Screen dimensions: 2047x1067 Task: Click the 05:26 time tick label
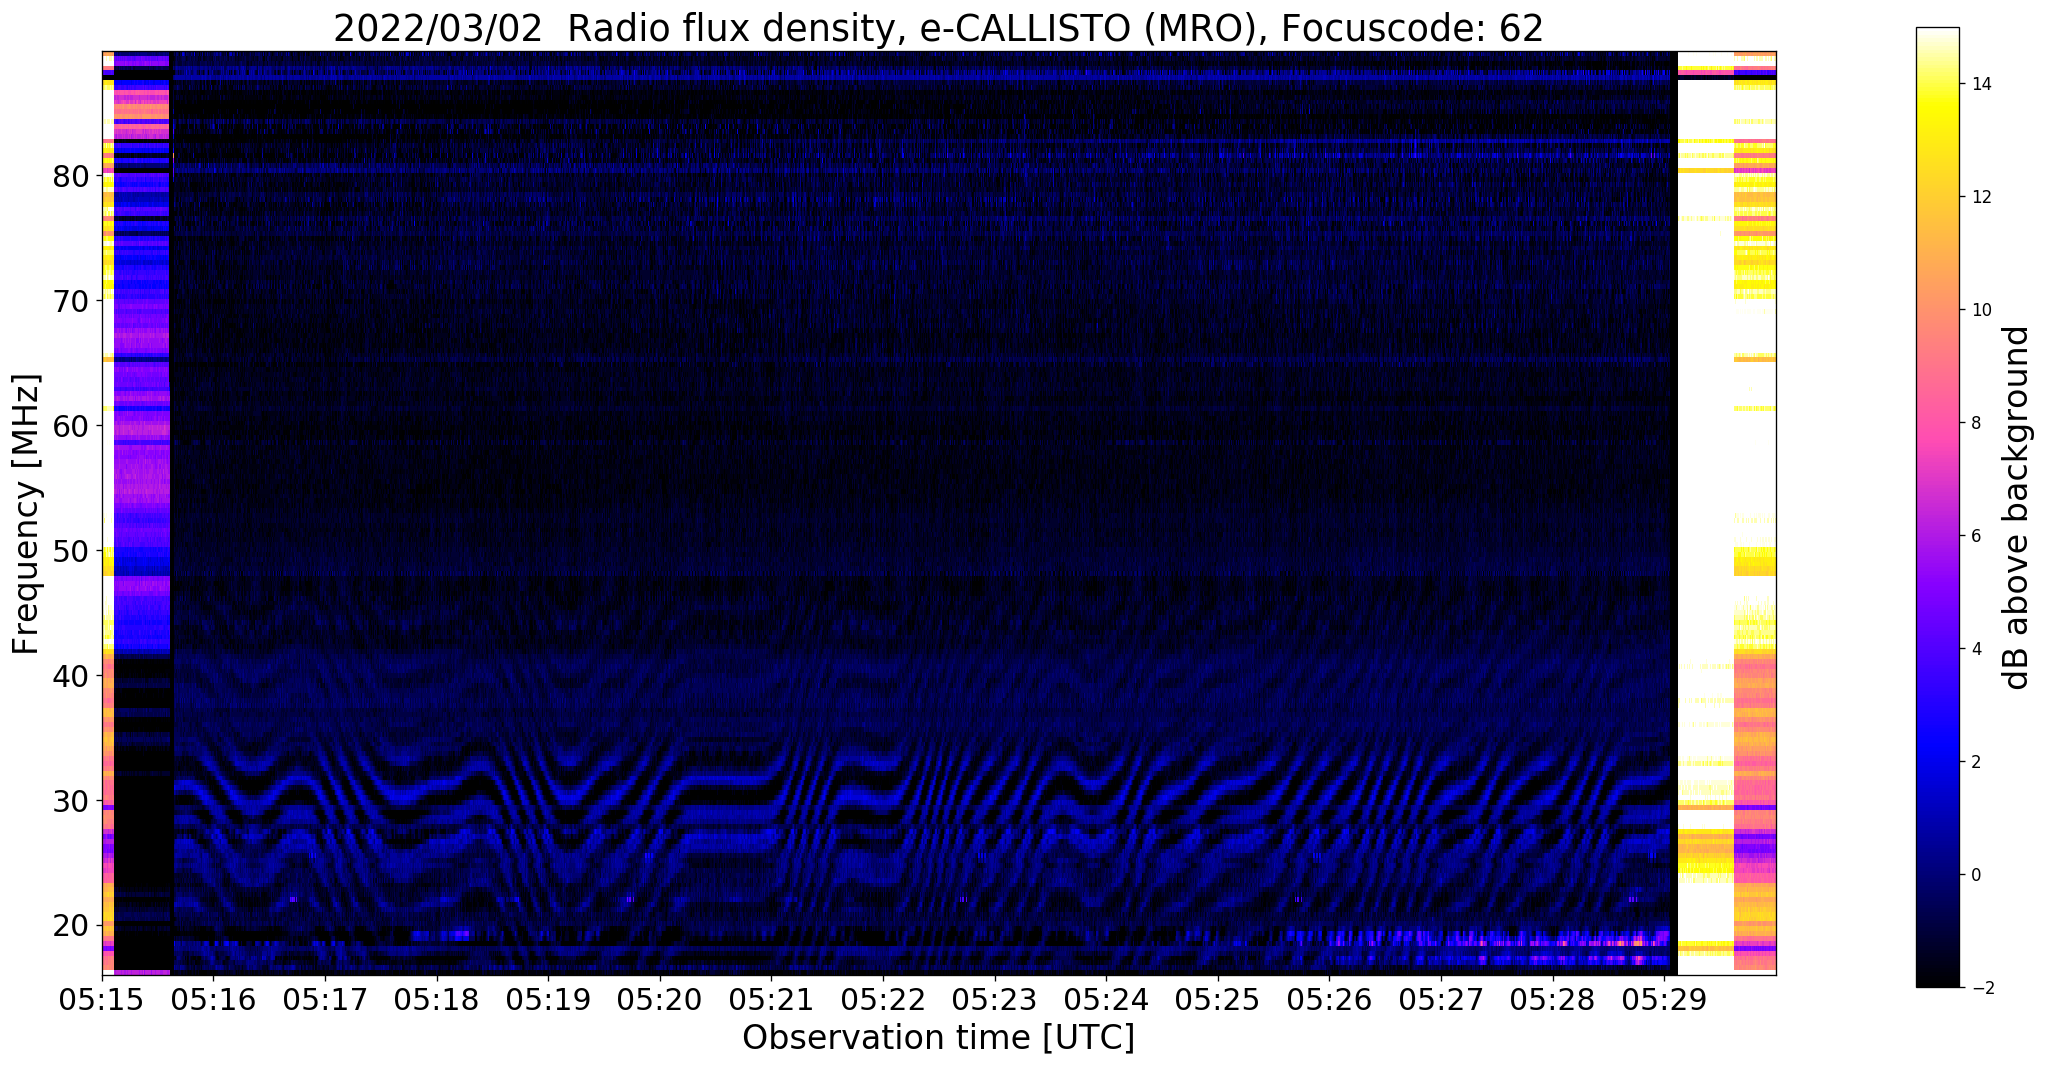[x=1329, y=1000]
